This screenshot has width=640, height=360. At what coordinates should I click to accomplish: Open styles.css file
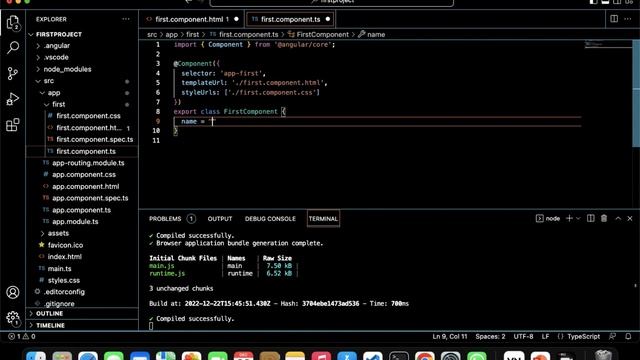tap(64, 280)
